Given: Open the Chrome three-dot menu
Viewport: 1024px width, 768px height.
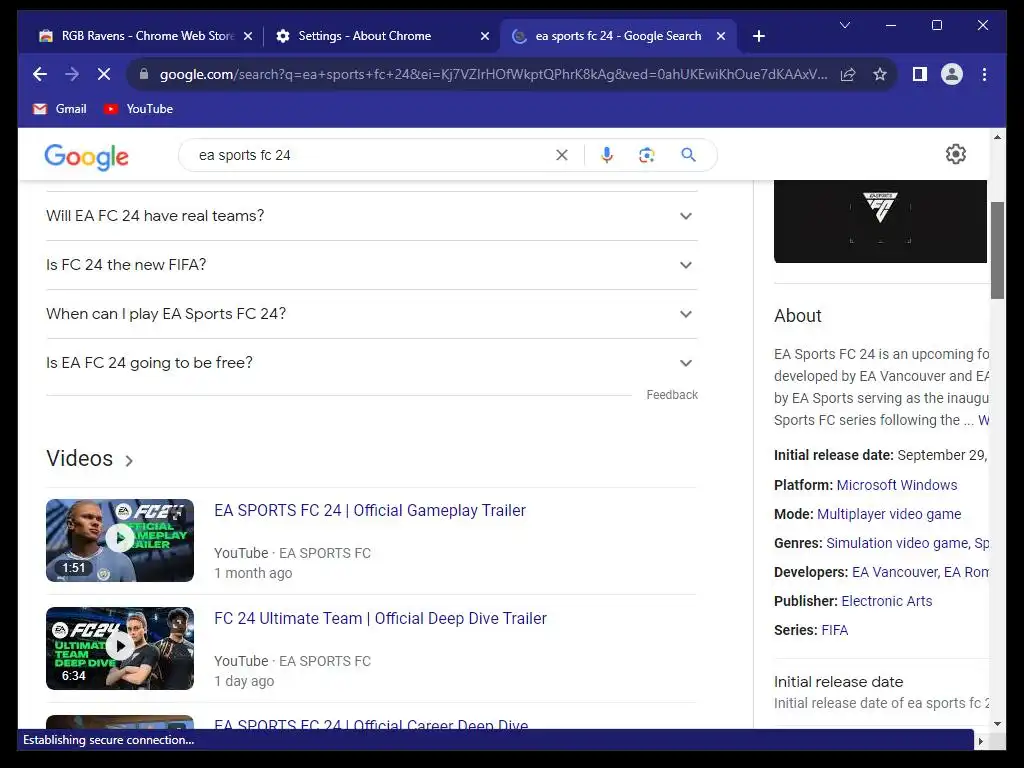Looking at the screenshot, I should [x=984, y=74].
